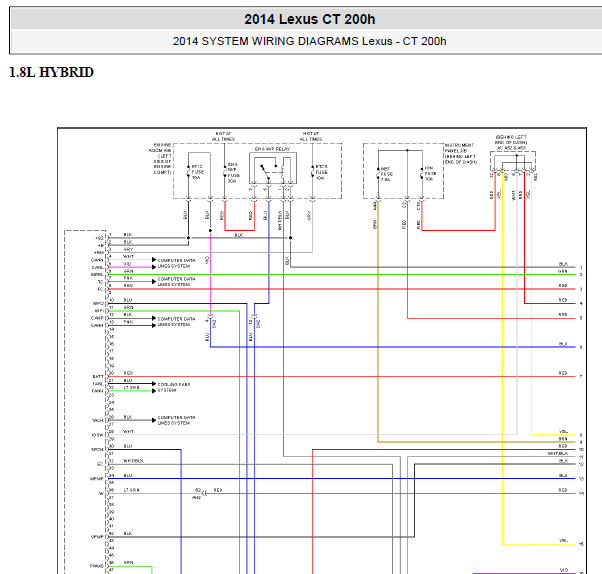Image resolution: width=602 pixels, height=574 pixels.
Task: Select the "VIO" label on the bottom right magenta wire
Action: point(564,570)
